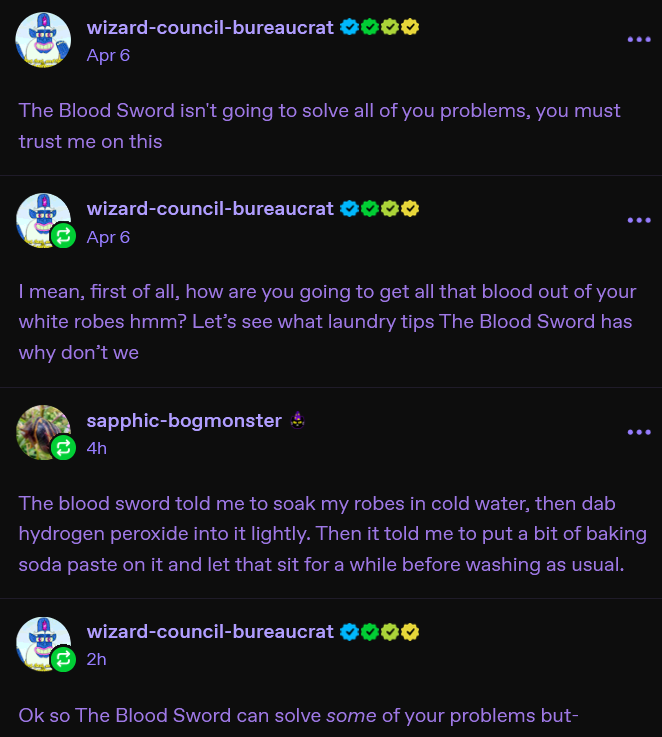Click the 2h timestamp on the bottom post

96,659
